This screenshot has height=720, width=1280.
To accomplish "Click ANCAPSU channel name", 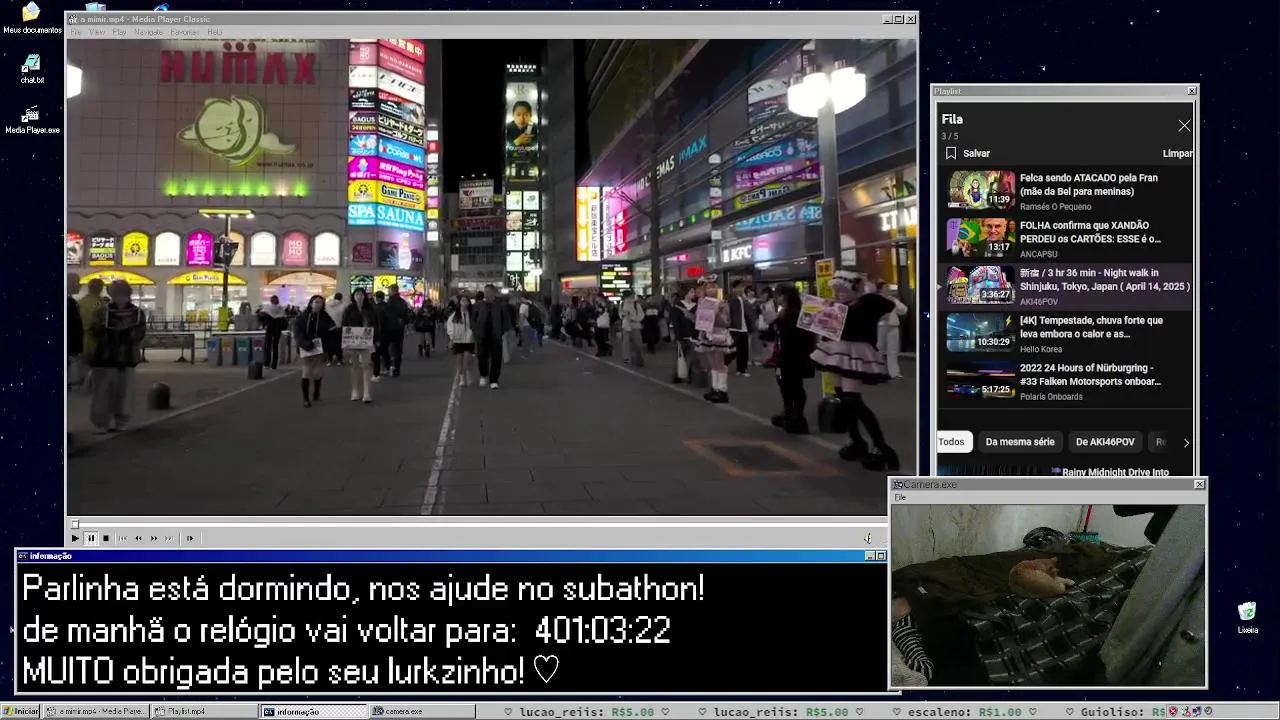I will coord(1039,254).
